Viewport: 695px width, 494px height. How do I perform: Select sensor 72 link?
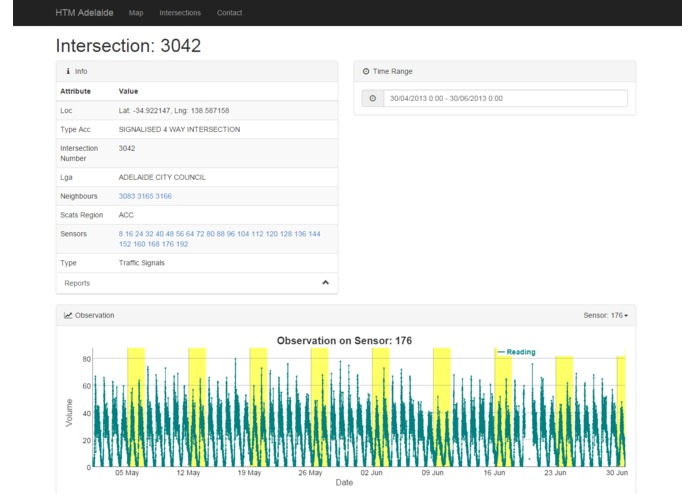pos(200,234)
